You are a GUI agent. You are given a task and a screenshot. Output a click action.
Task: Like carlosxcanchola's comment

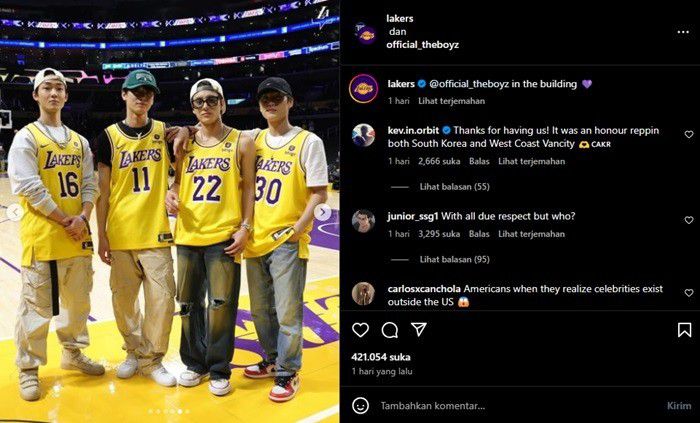688,293
